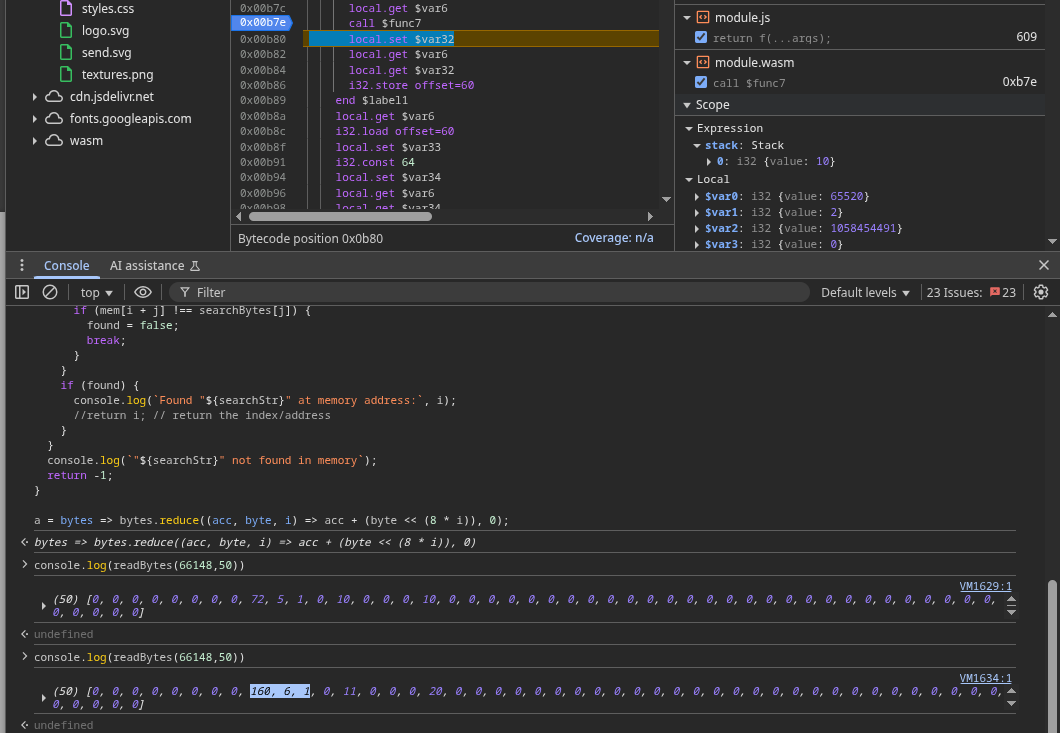The width and height of the screenshot is (1060, 733).
Task: Click the cloud icon beside cdn.jsdelivr.net
Action: point(54,97)
